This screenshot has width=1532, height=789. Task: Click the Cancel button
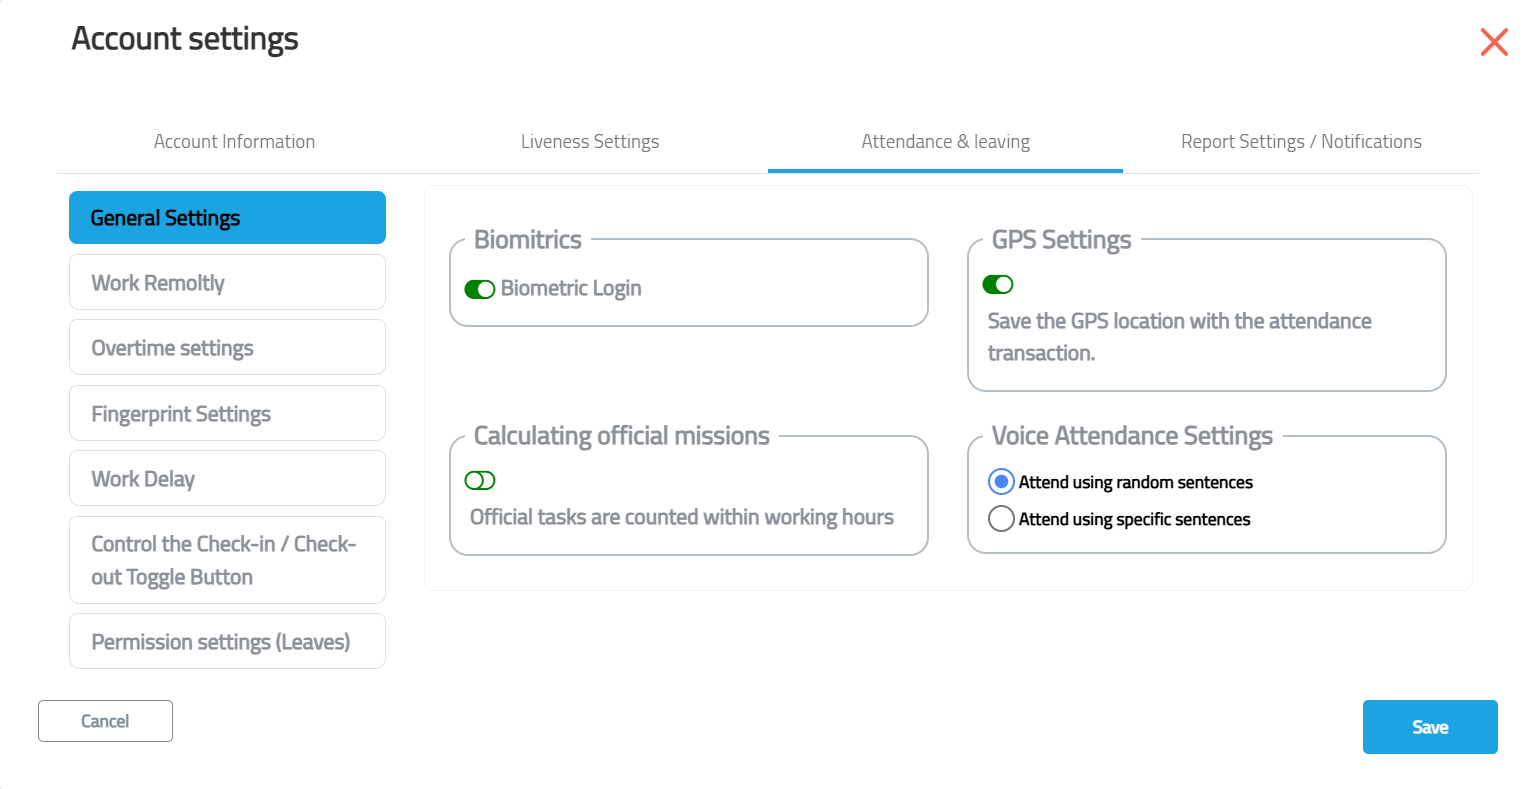[105, 721]
